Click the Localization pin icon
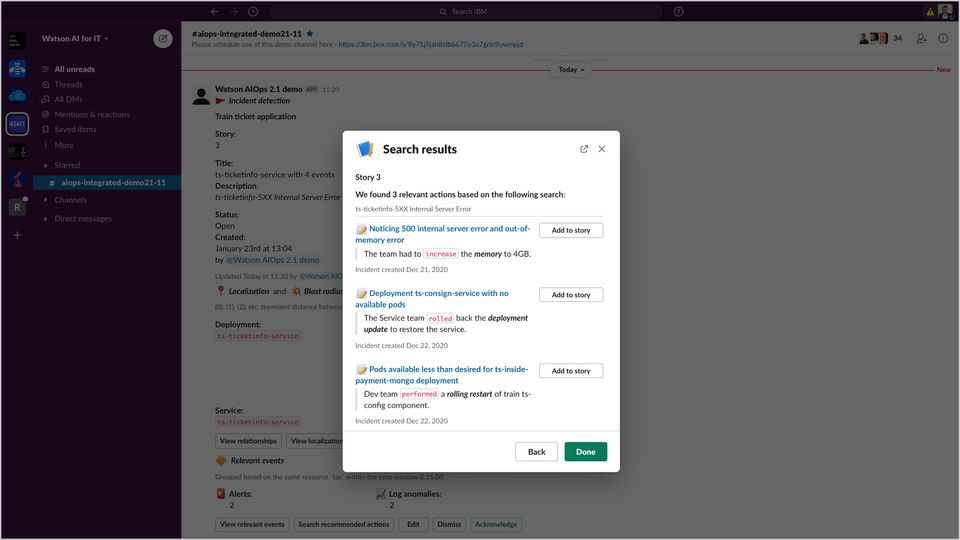Screen dimensions: 960x540 point(220,291)
